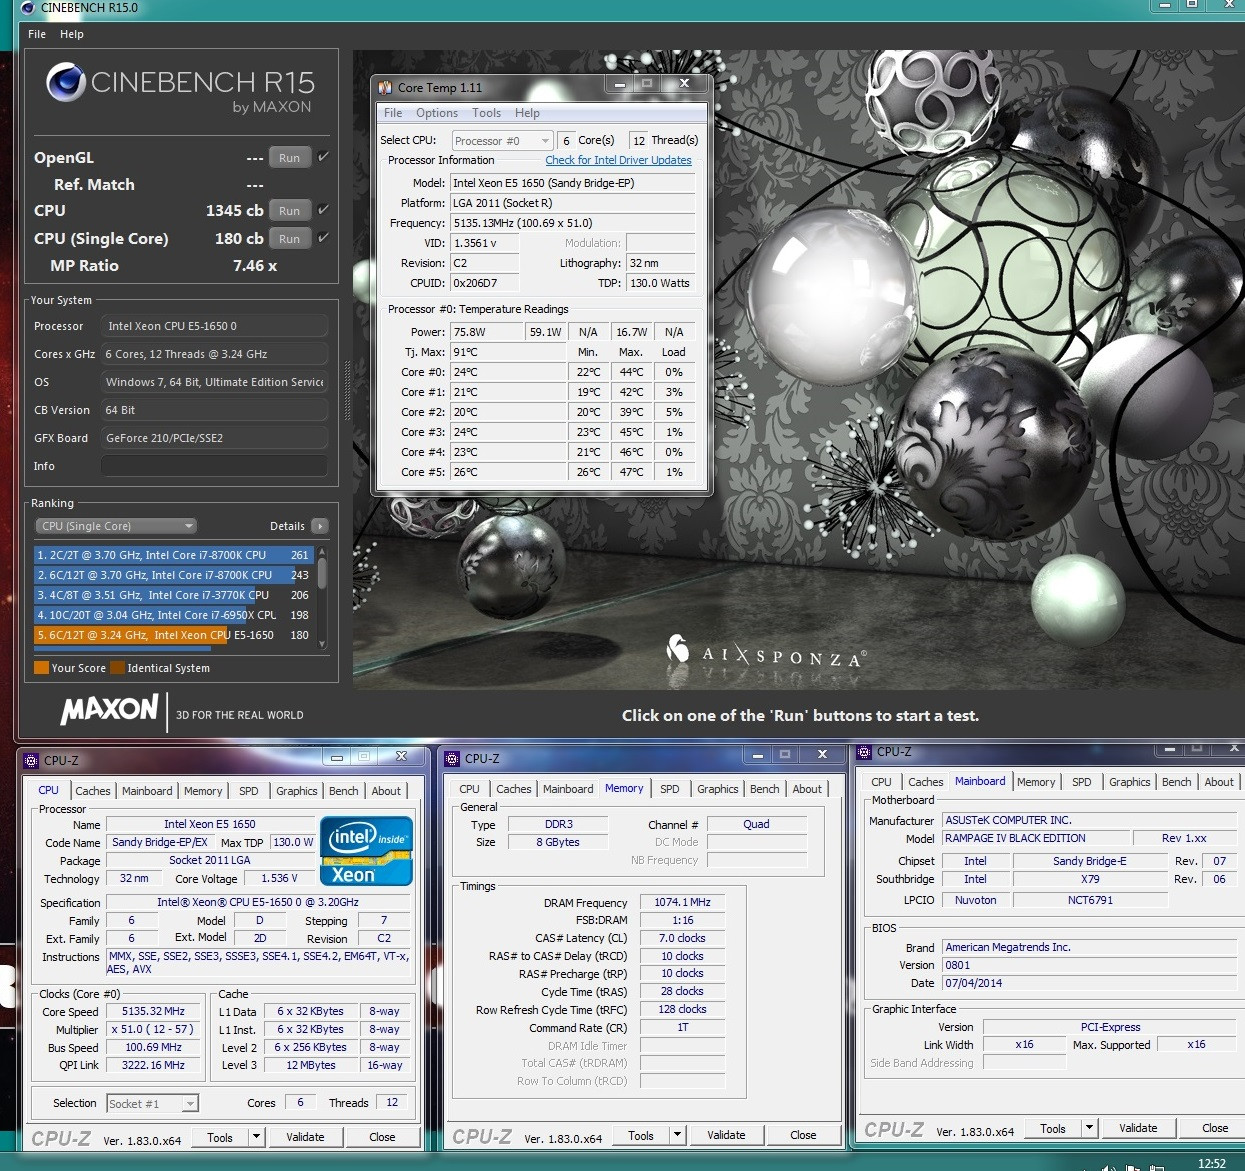Click left CPU-Z title bar icon
Image resolution: width=1245 pixels, height=1171 pixels.
pyautogui.click(x=31, y=761)
